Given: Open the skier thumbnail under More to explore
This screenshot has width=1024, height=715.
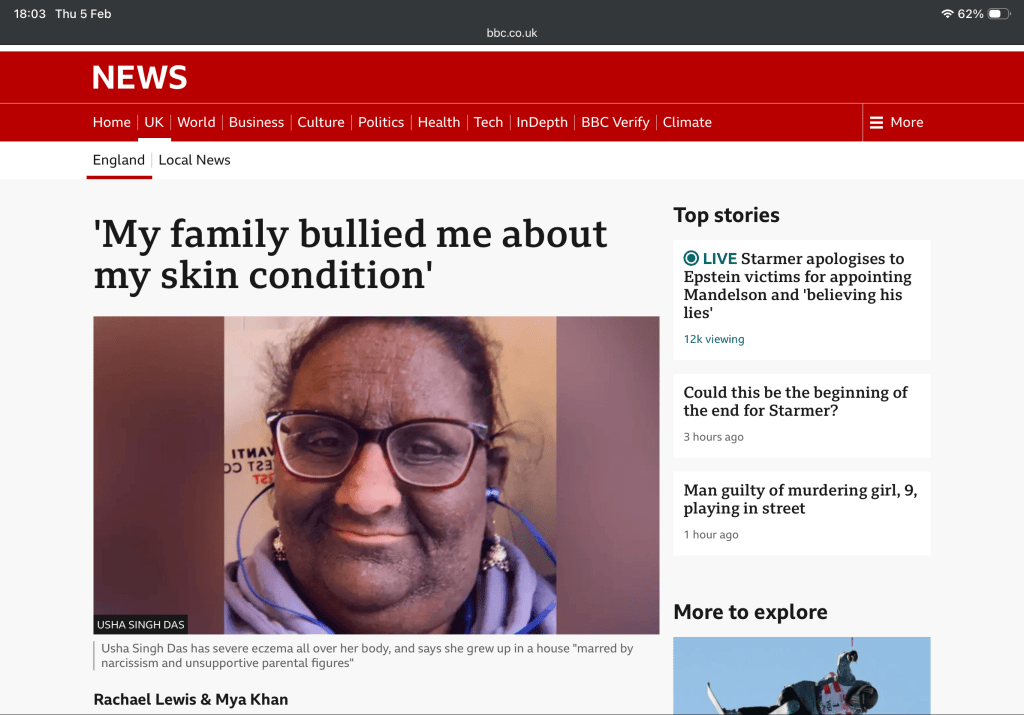Looking at the screenshot, I should click(801, 676).
